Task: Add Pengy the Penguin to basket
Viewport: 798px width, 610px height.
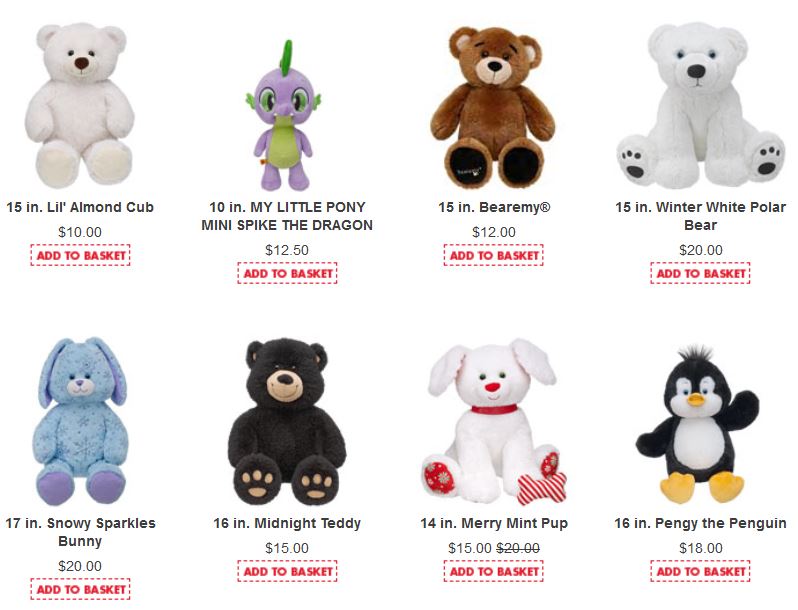Action: (700, 571)
